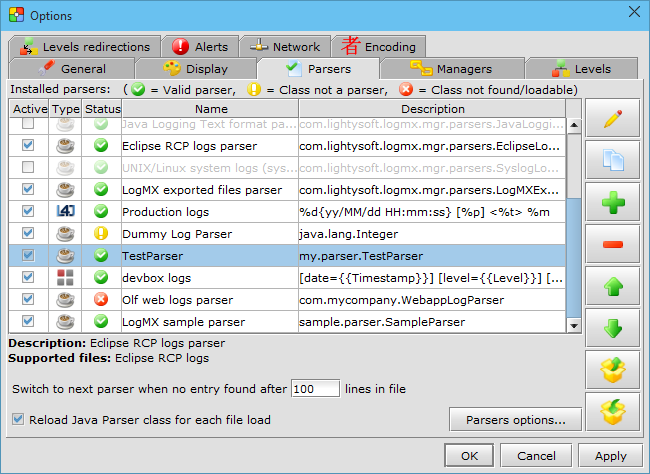This screenshot has width=650, height=474.
Task: Open Parsers options dialog
Action: (x=515, y=420)
